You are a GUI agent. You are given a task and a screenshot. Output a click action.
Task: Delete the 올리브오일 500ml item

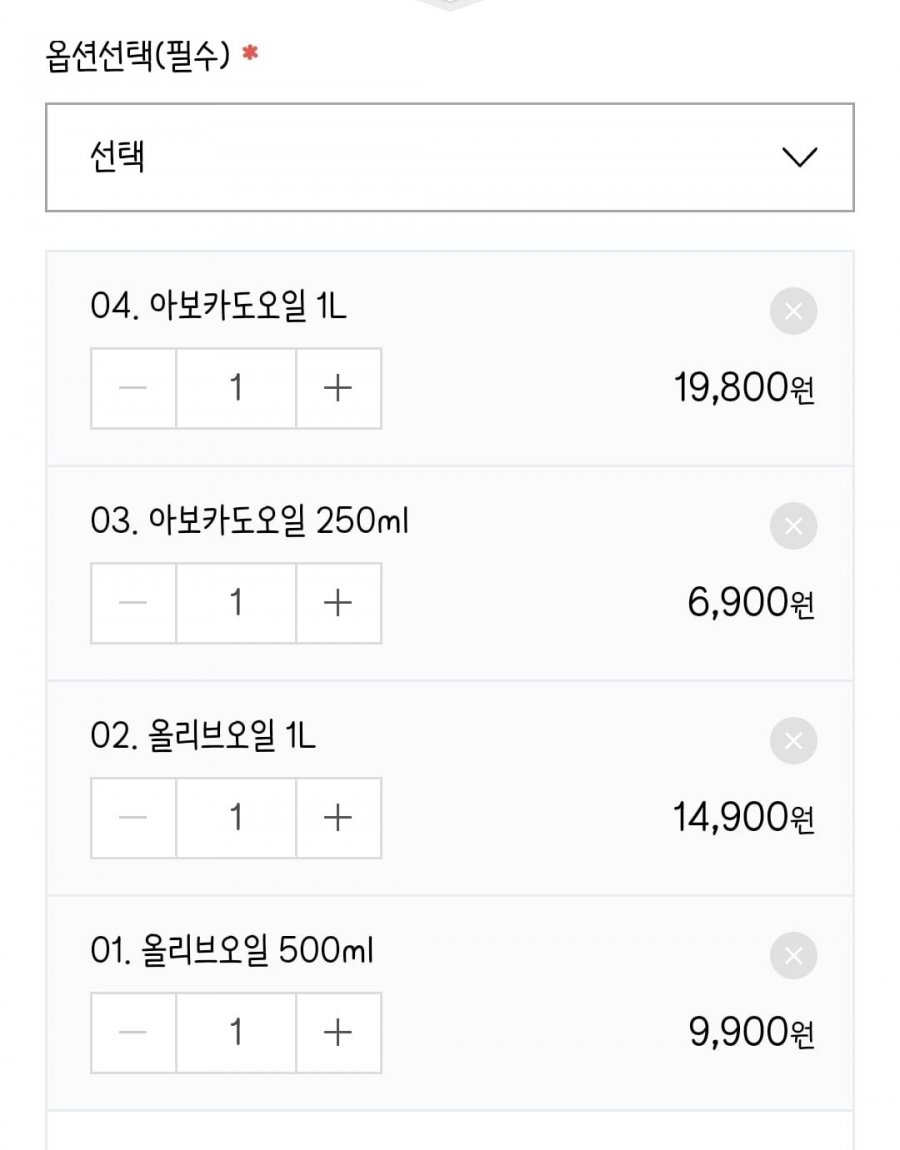click(x=793, y=956)
